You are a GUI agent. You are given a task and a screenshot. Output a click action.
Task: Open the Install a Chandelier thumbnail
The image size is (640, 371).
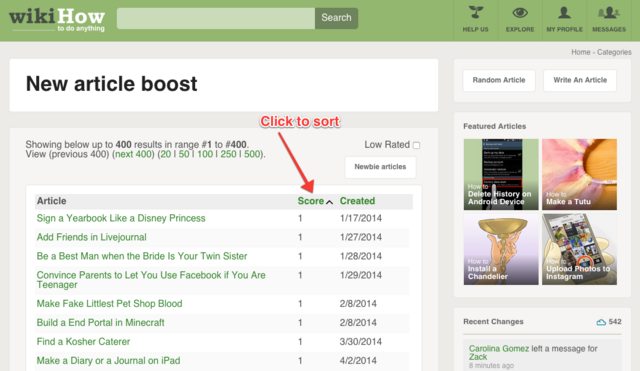pos(501,249)
